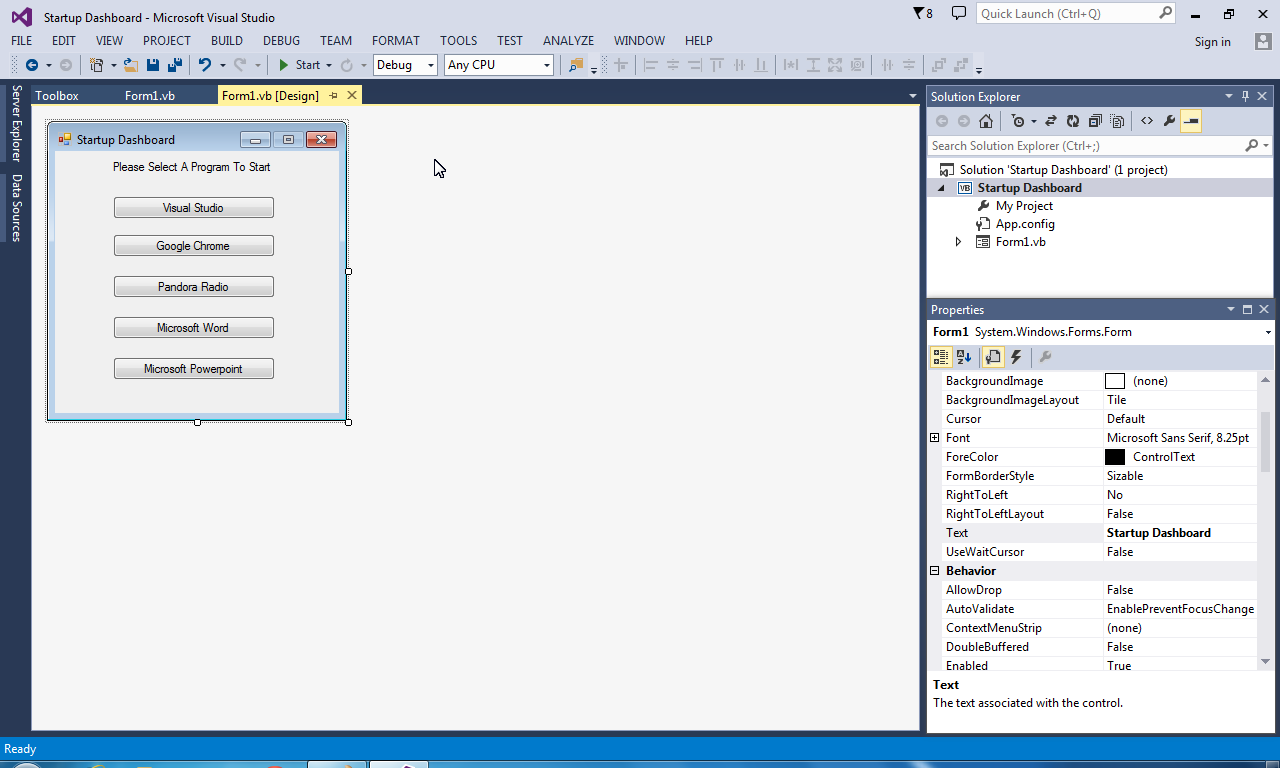Collapse the Startup Dashboard project node

[x=941, y=188]
